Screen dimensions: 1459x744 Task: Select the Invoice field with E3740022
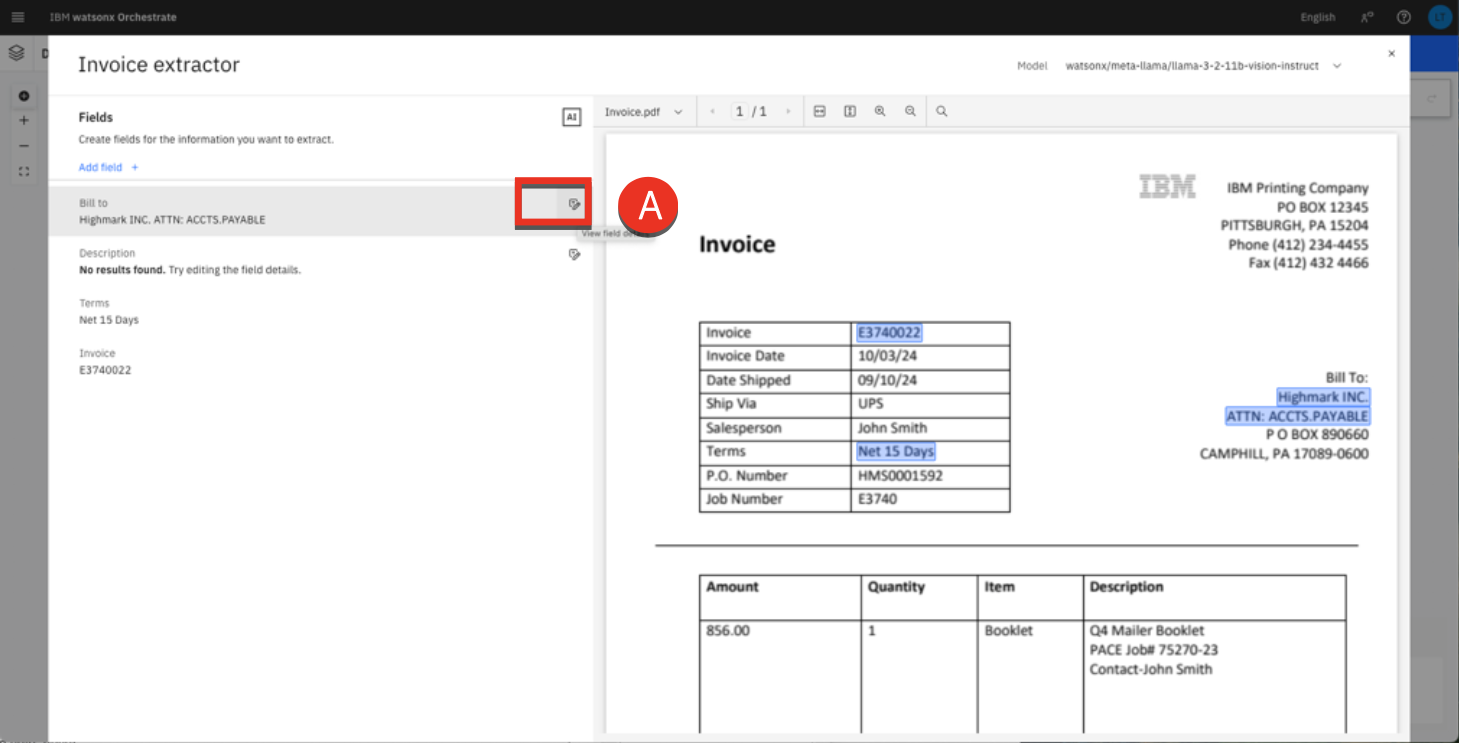105,361
